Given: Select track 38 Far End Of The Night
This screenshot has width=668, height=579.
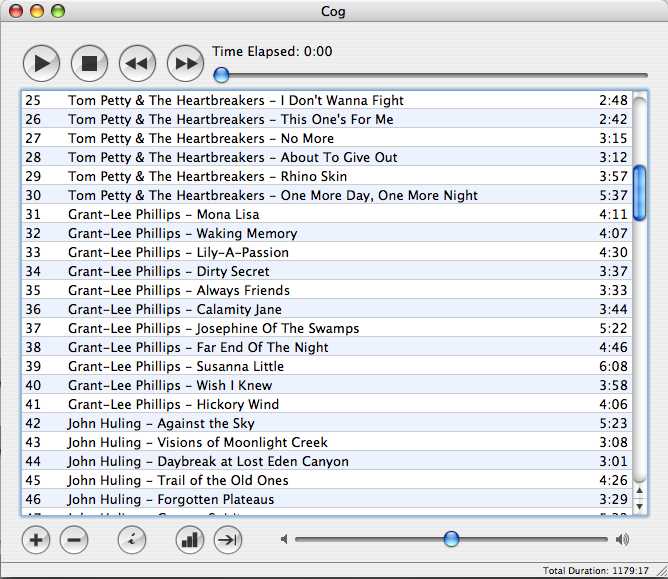Looking at the screenshot, I should [327, 347].
